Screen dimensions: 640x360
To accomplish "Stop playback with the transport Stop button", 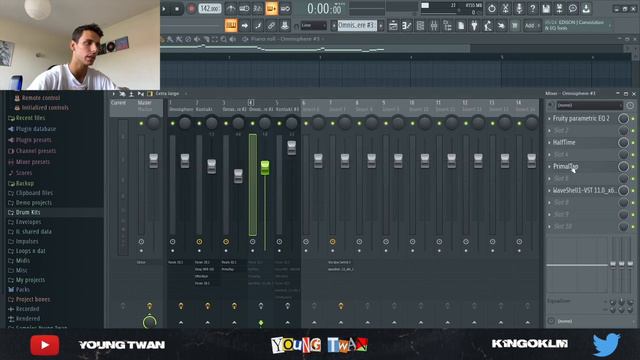I will pos(177,8).
